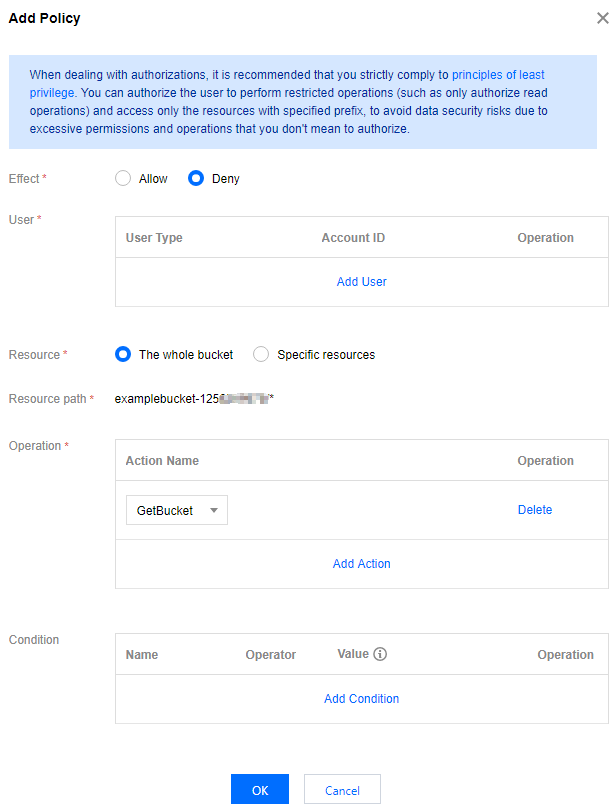Delete the GetBucket action row
The image size is (614, 812).
(x=534, y=510)
